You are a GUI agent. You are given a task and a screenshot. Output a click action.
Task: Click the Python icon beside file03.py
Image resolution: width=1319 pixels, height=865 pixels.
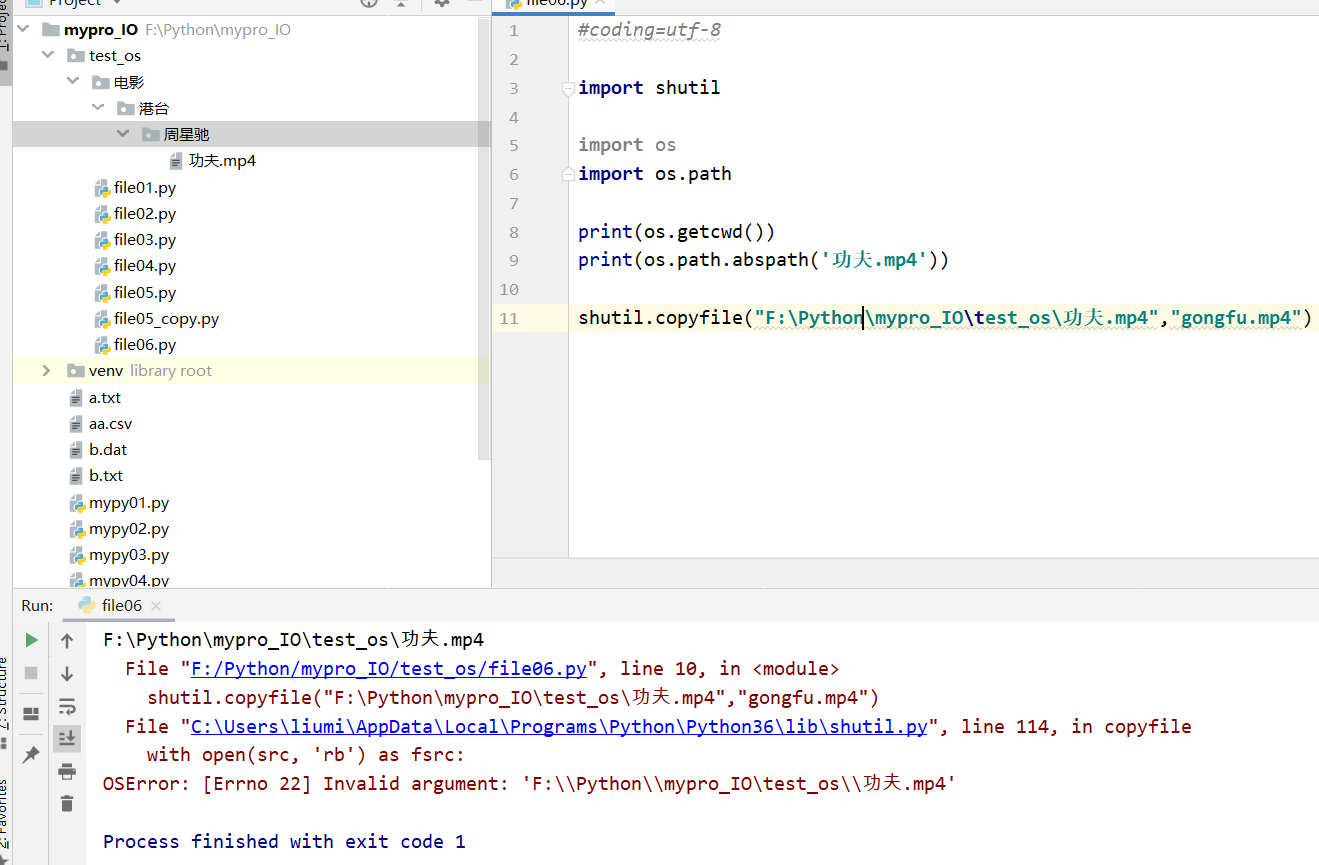(102, 240)
